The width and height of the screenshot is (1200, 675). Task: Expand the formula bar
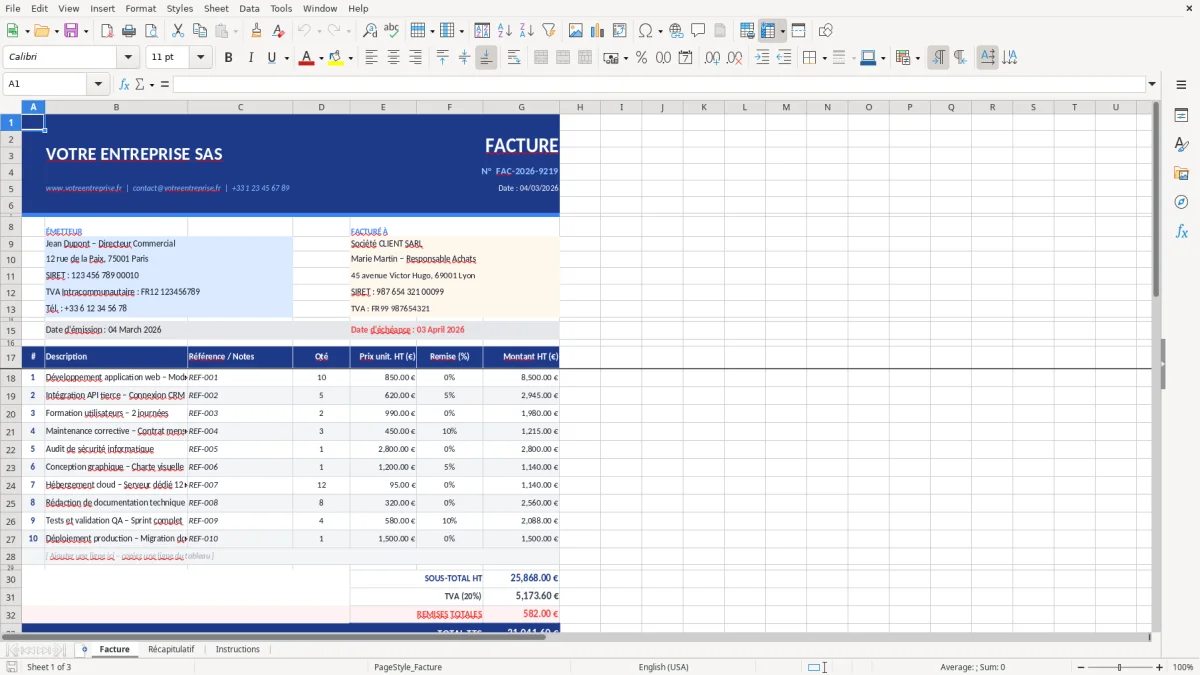1152,84
